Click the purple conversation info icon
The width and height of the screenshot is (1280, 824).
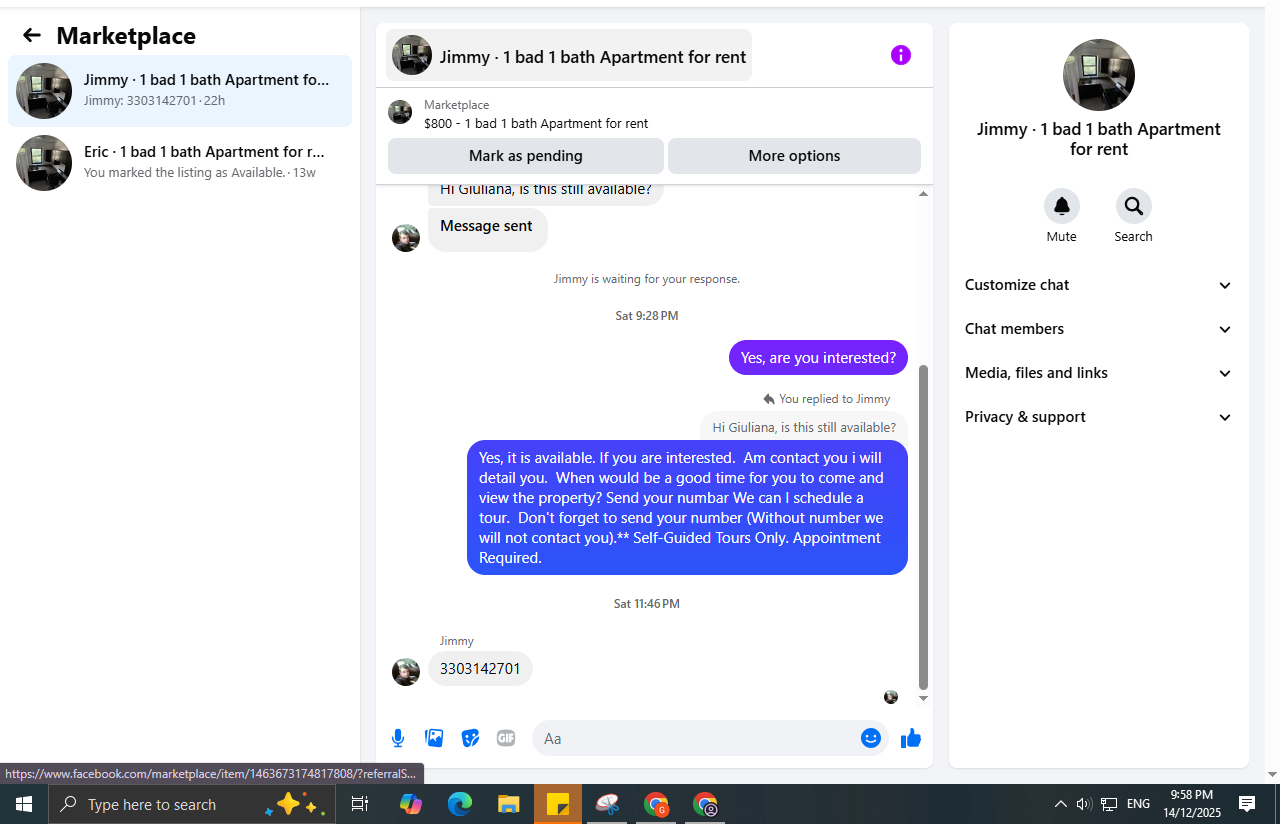click(901, 55)
